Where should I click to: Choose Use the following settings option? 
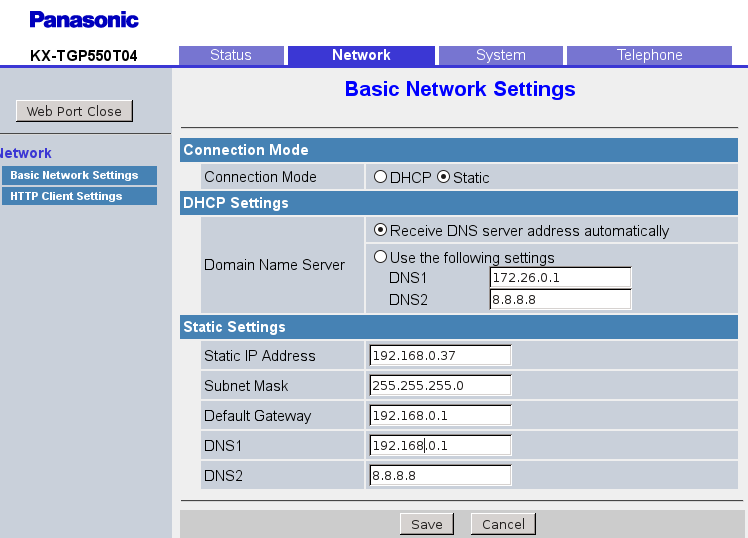pyautogui.click(x=380, y=257)
